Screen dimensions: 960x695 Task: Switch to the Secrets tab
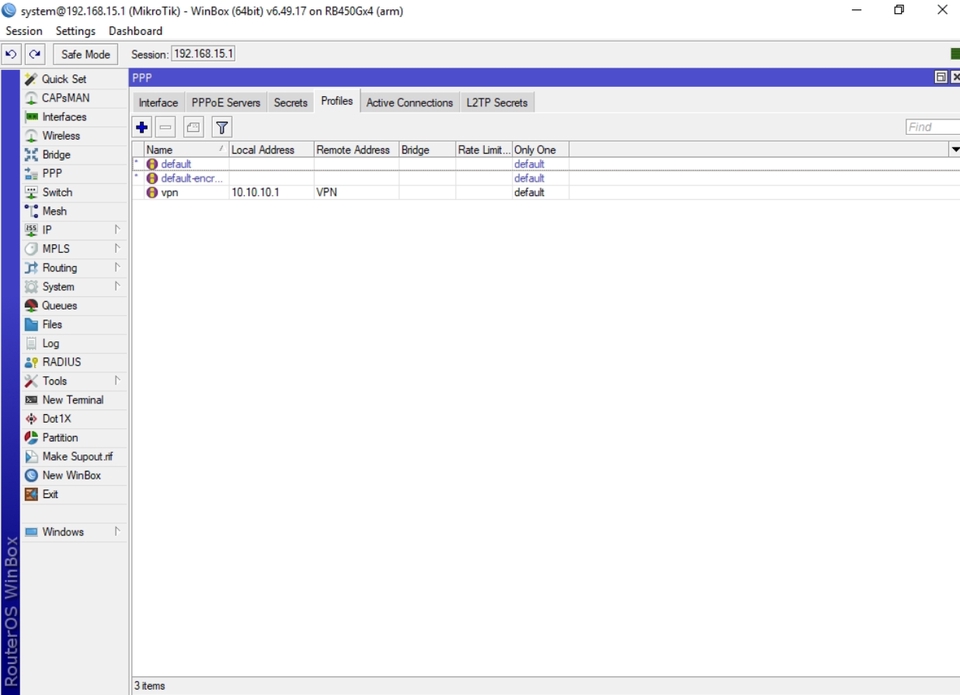(290, 103)
